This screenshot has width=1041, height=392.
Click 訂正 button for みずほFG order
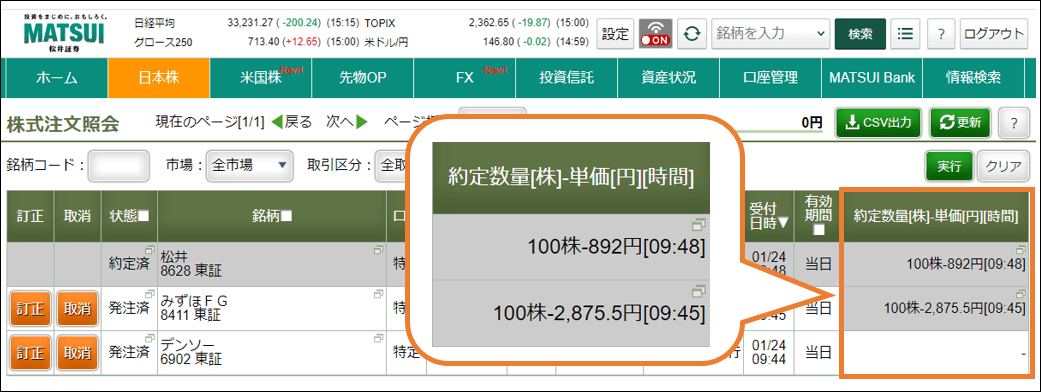(31, 308)
